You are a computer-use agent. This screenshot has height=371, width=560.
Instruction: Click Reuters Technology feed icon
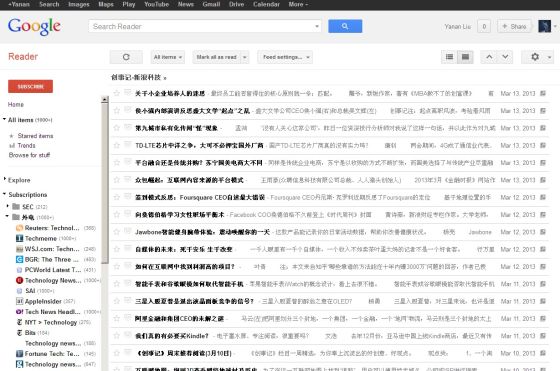[20, 228]
